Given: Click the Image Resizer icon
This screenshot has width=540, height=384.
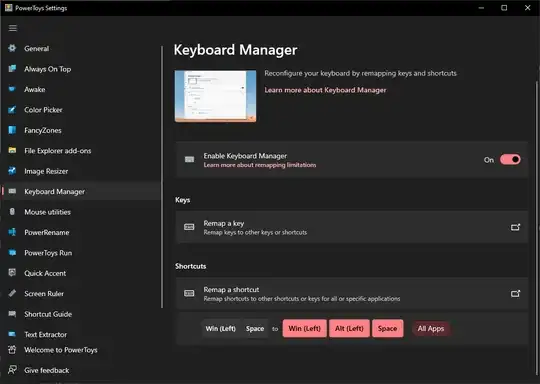Looking at the screenshot, I should pos(12,171).
